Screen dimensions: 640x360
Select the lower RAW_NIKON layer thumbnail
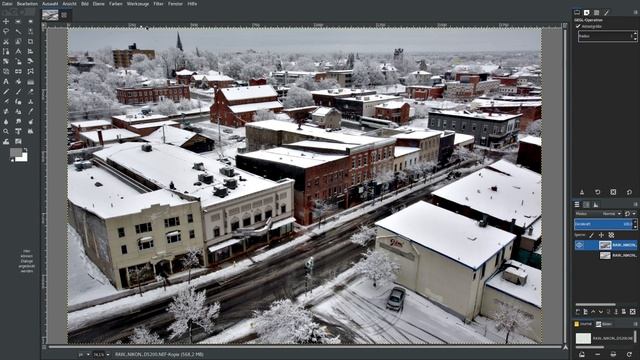[605, 256]
